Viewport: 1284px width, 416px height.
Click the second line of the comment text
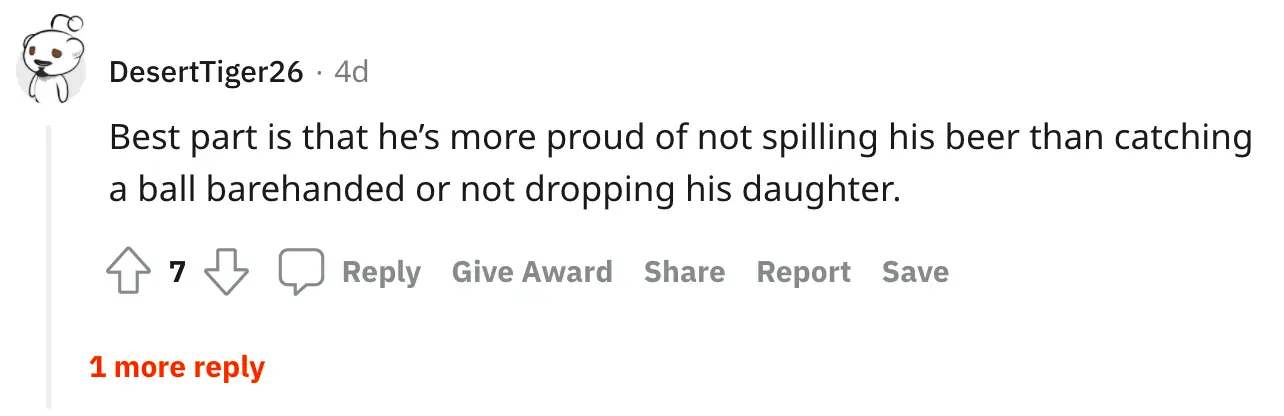[x=505, y=190]
